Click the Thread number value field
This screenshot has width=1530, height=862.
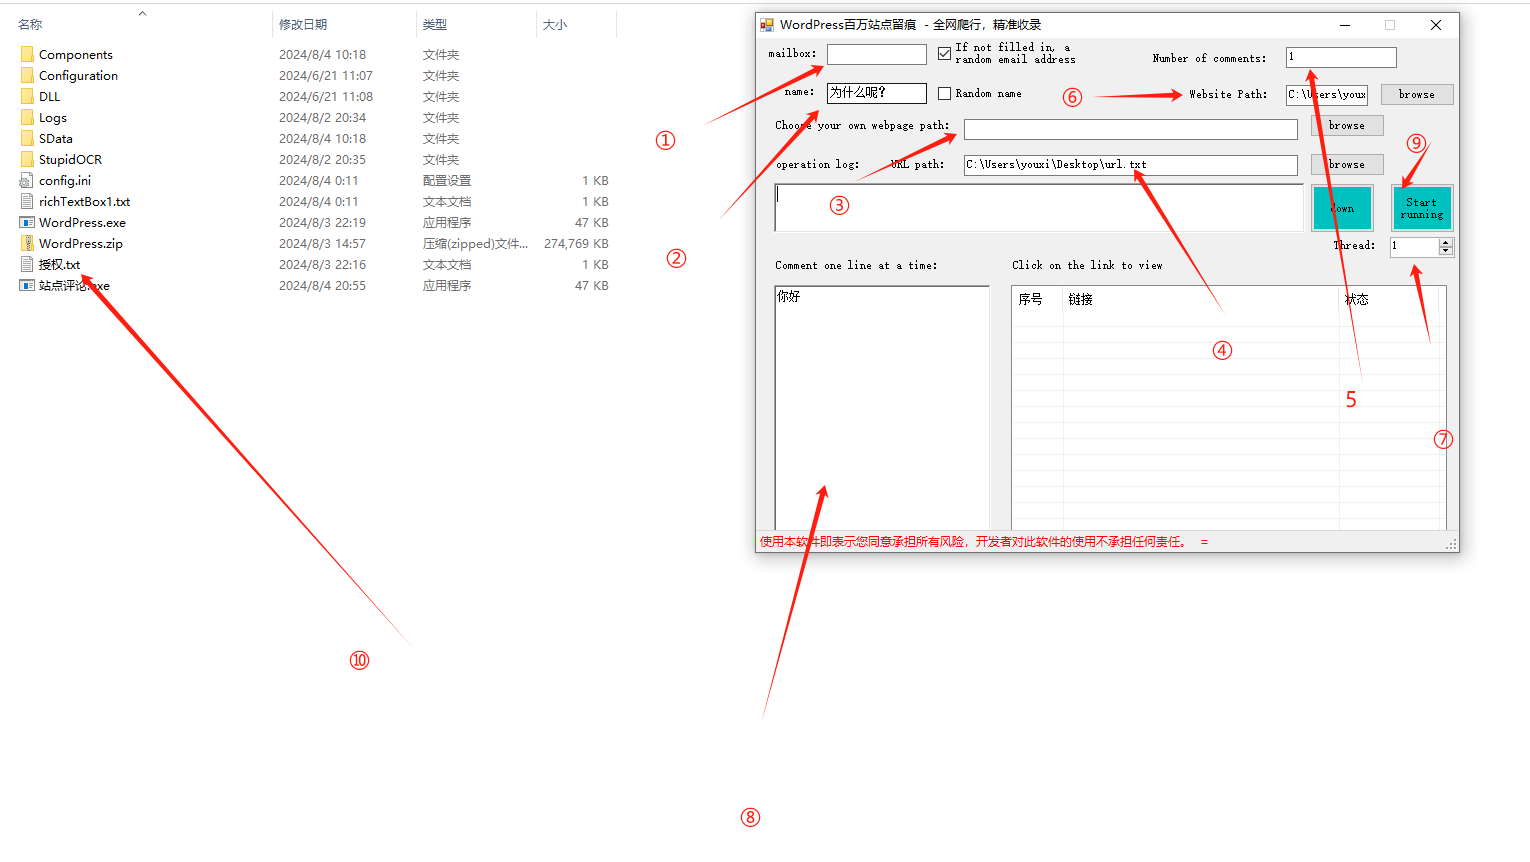click(1414, 246)
